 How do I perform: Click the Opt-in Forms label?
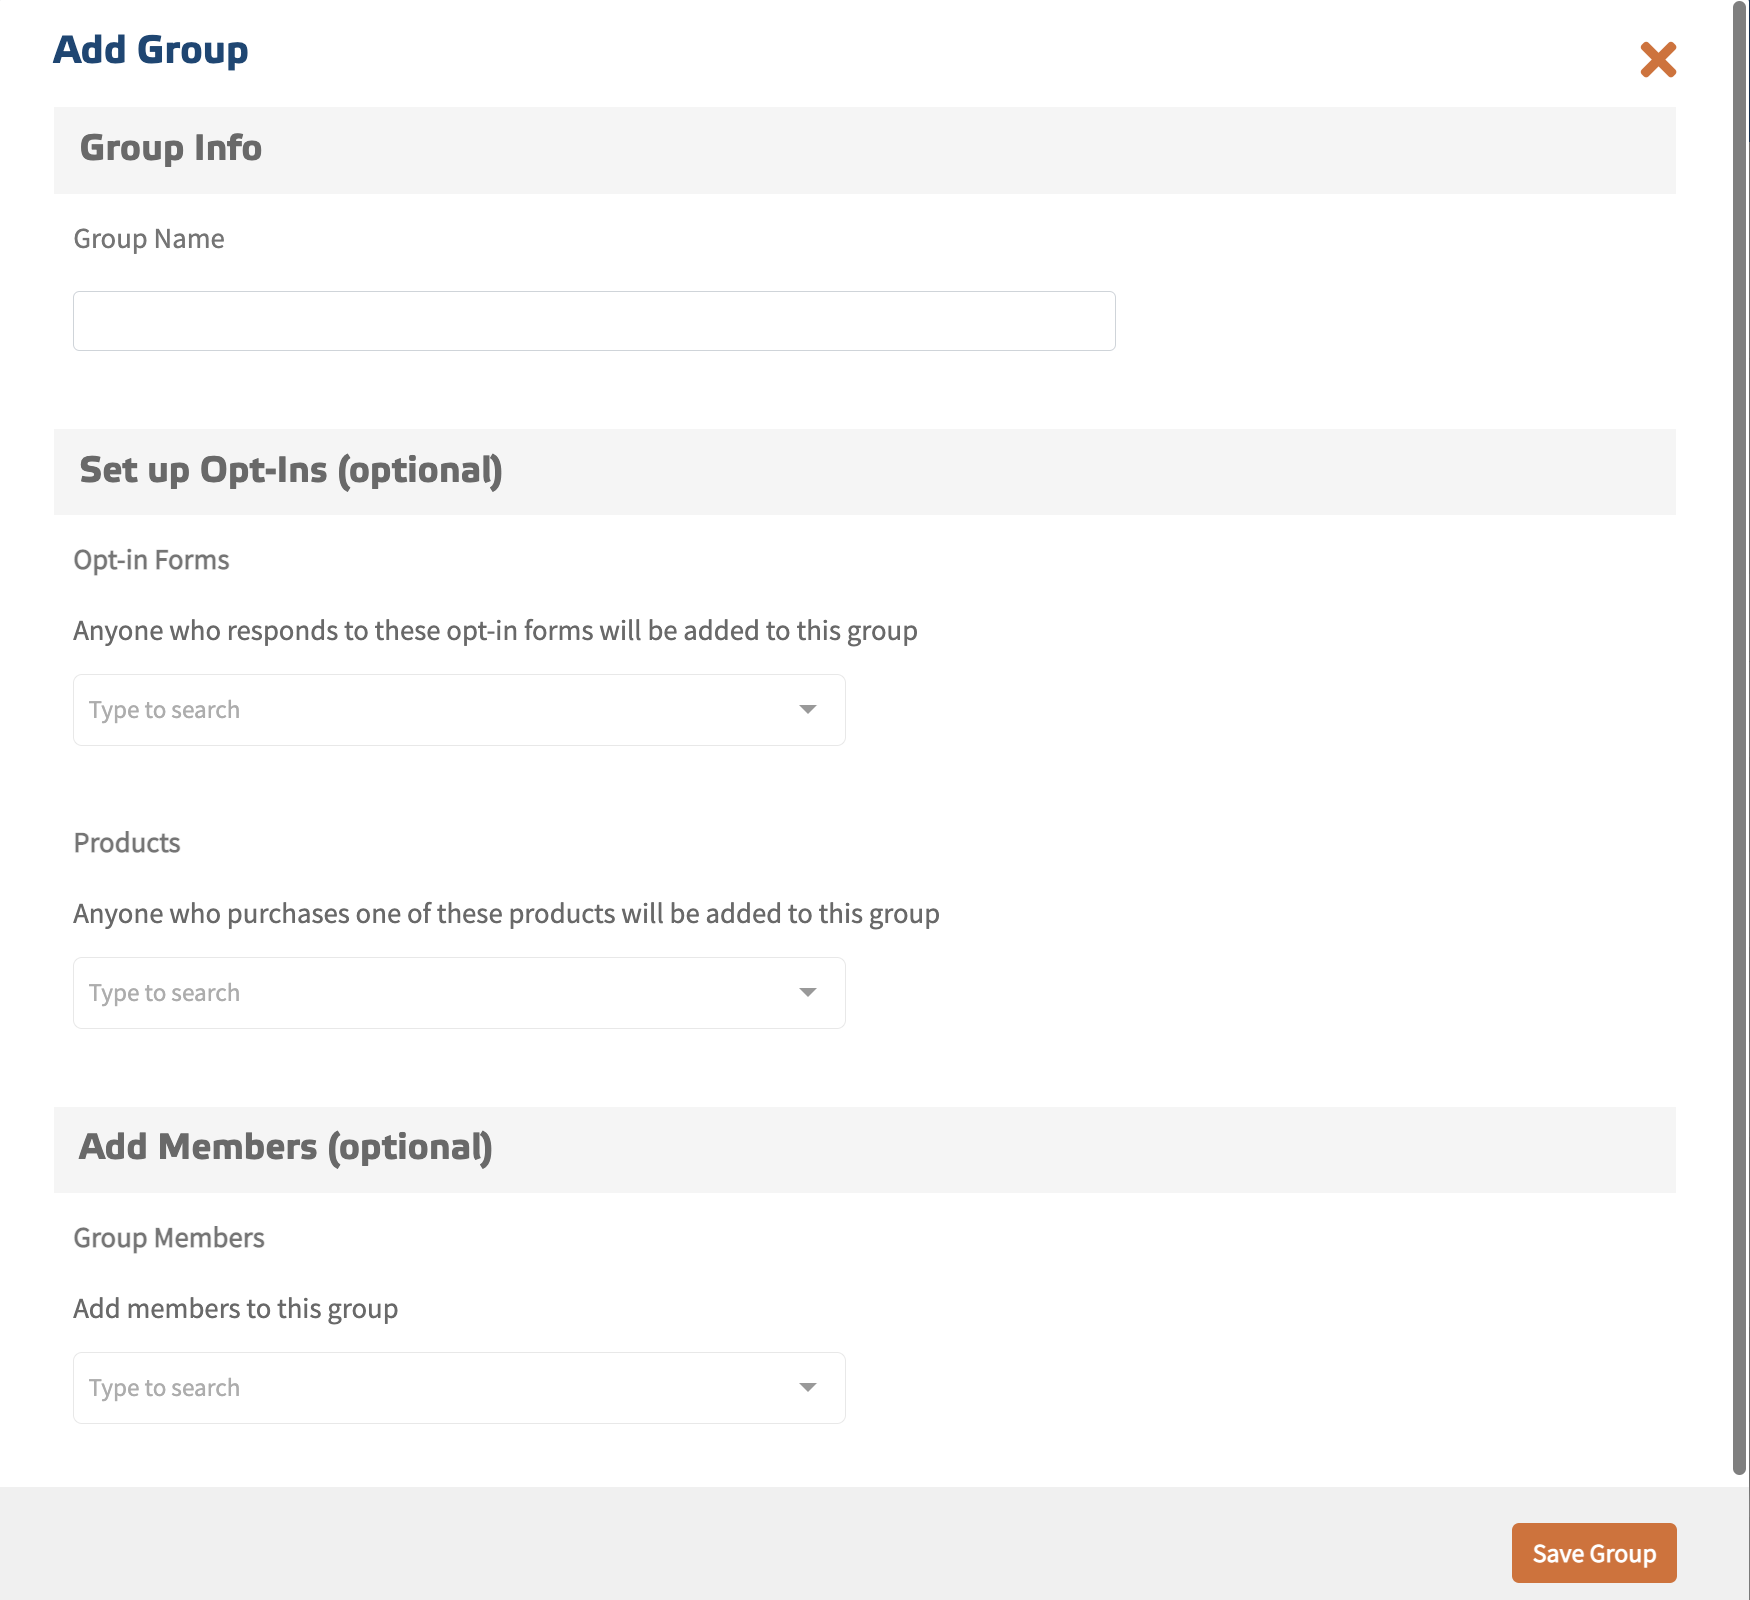point(151,560)
